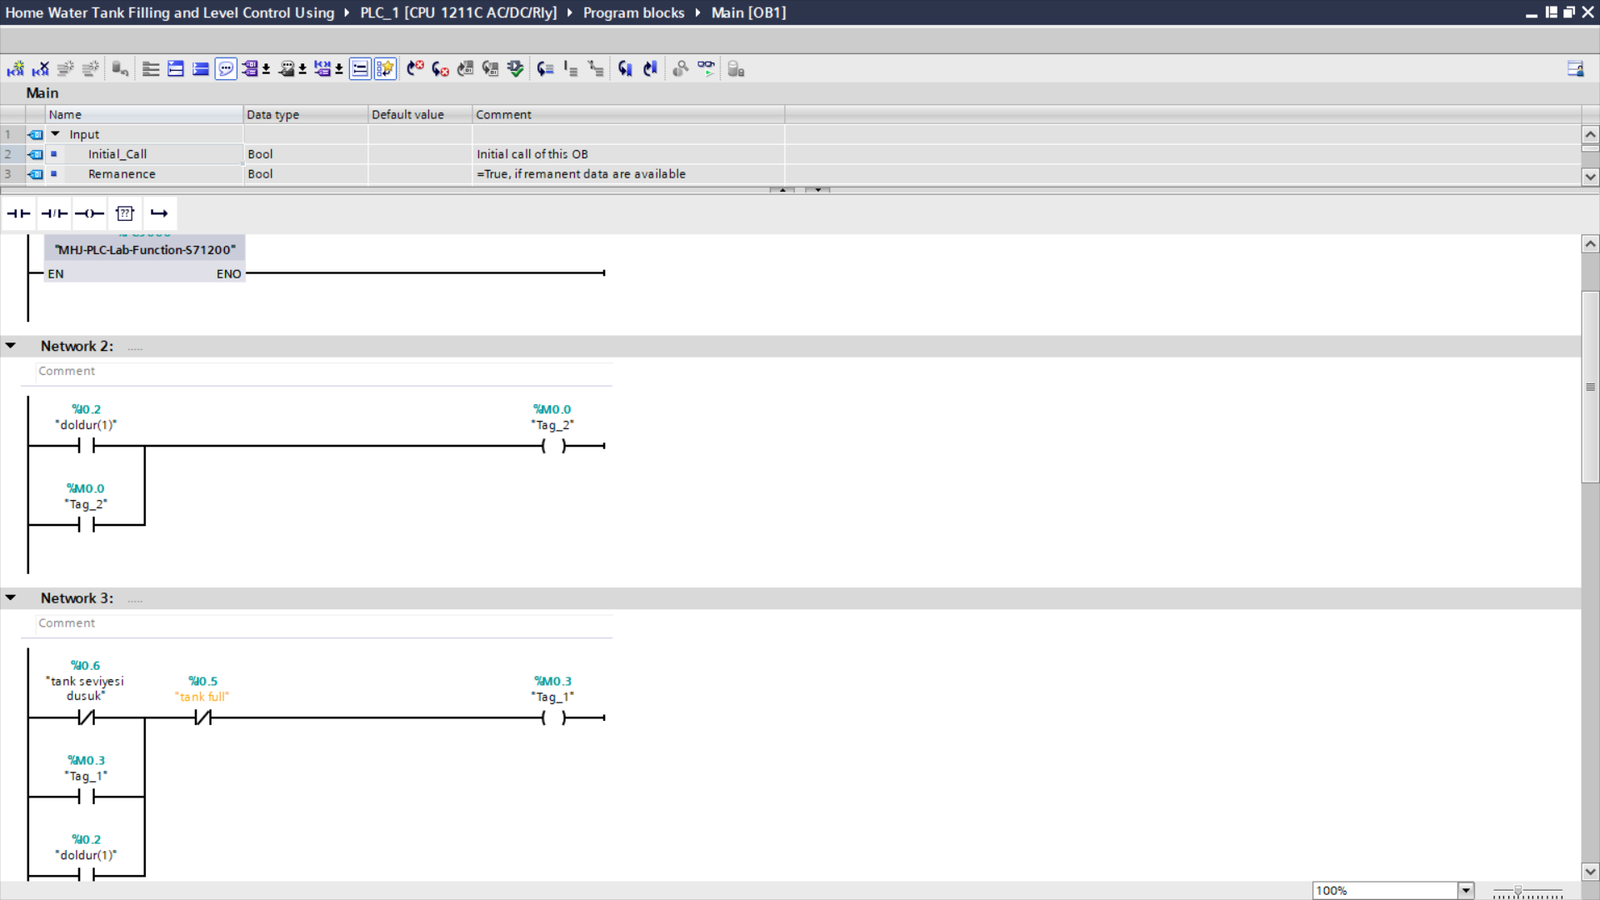The image size is (1600, 900).
Task: Collapse the interface pane with the up arrow
Action: click(x=783, y=189)
